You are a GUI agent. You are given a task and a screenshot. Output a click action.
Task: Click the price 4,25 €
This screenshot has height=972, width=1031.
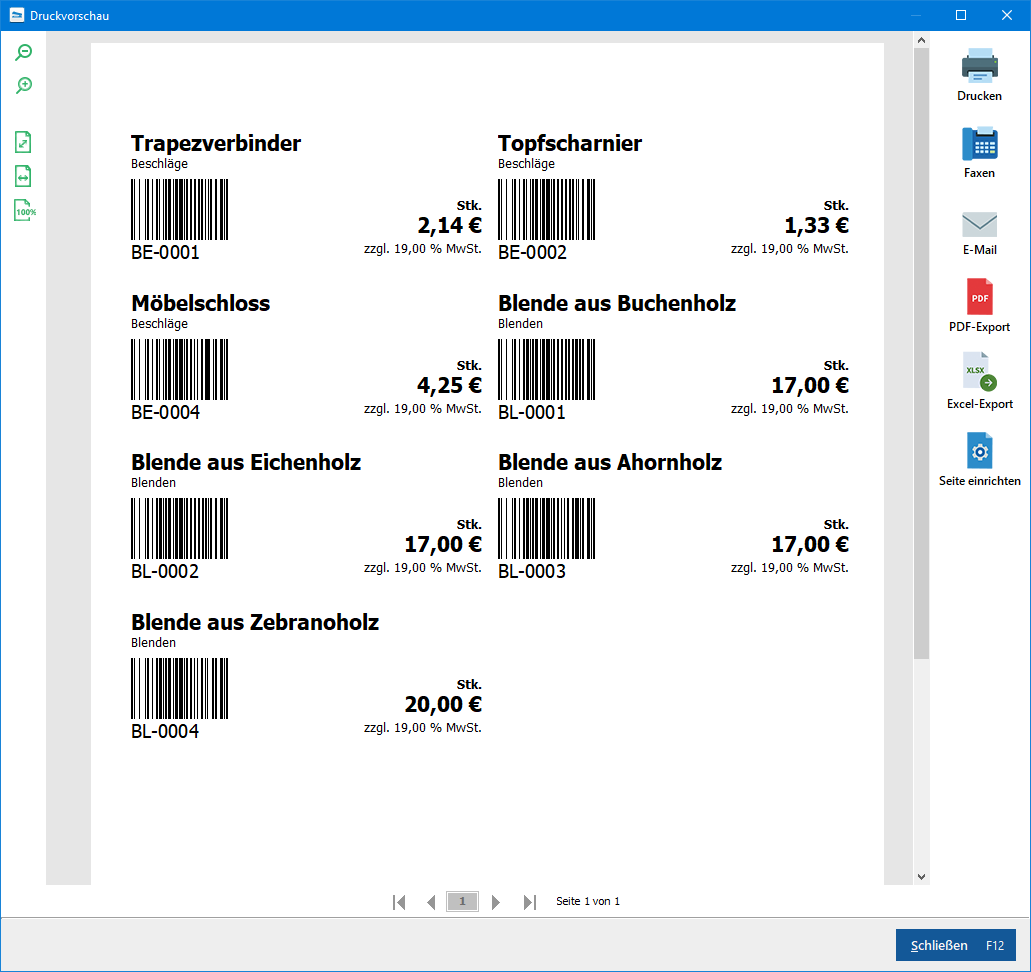tap(450, 385)
